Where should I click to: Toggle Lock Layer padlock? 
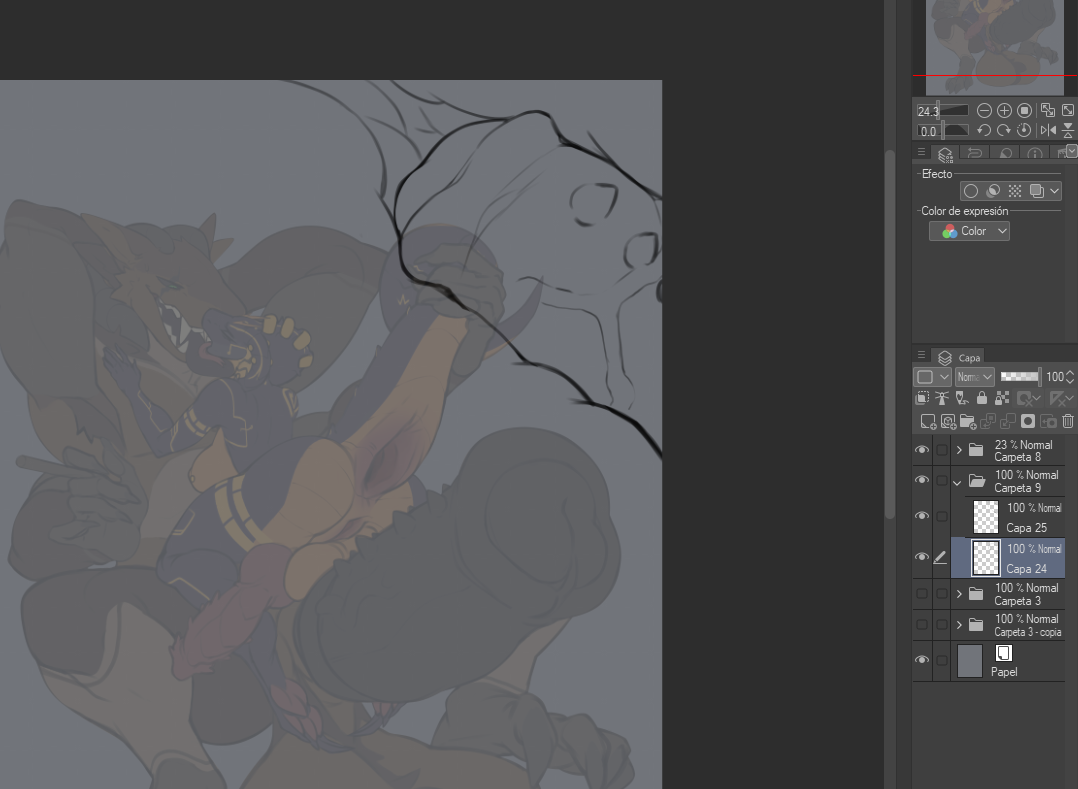tap(982, 398)
